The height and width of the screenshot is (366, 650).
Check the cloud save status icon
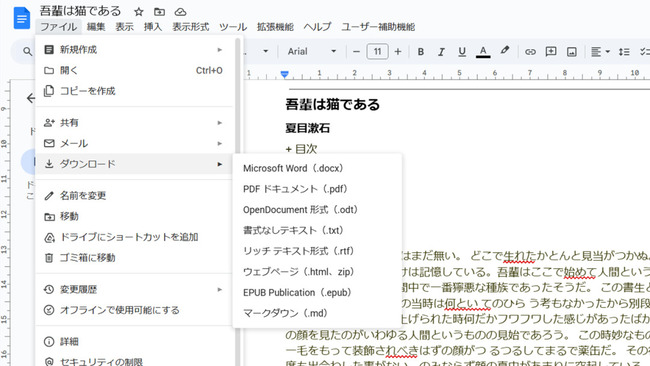coord(180,12)
